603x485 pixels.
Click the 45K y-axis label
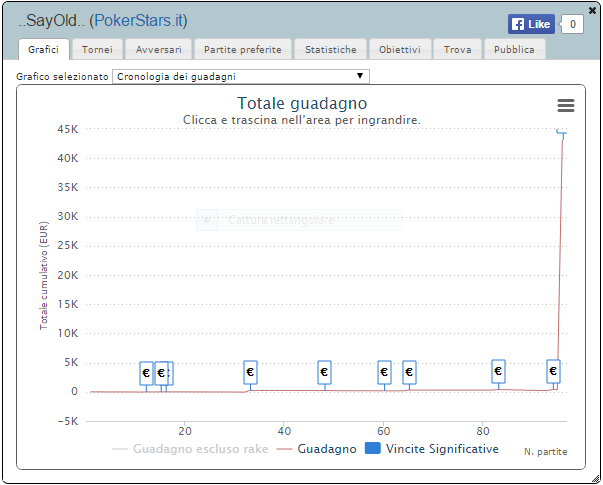(68, 129)
